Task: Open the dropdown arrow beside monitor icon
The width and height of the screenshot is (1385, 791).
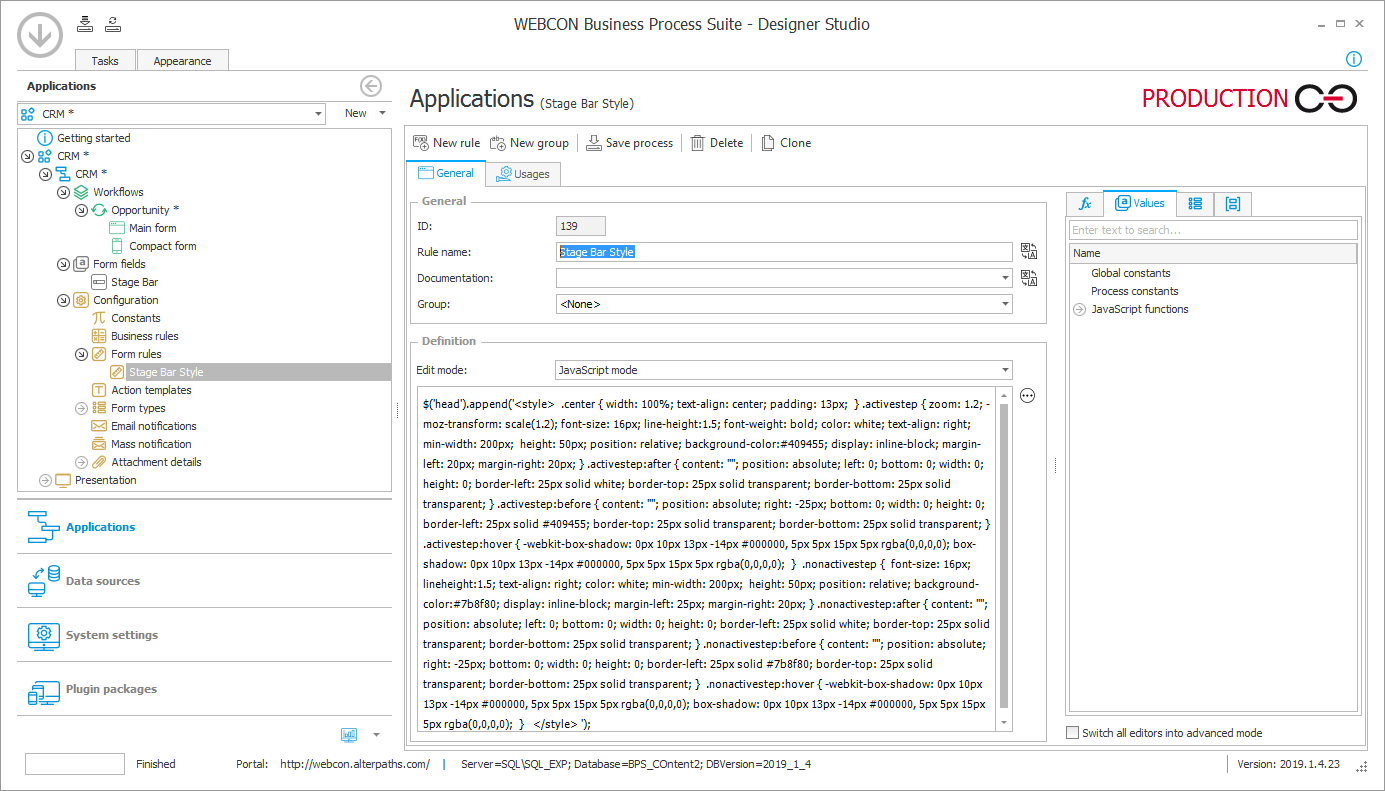Action: 376,735
